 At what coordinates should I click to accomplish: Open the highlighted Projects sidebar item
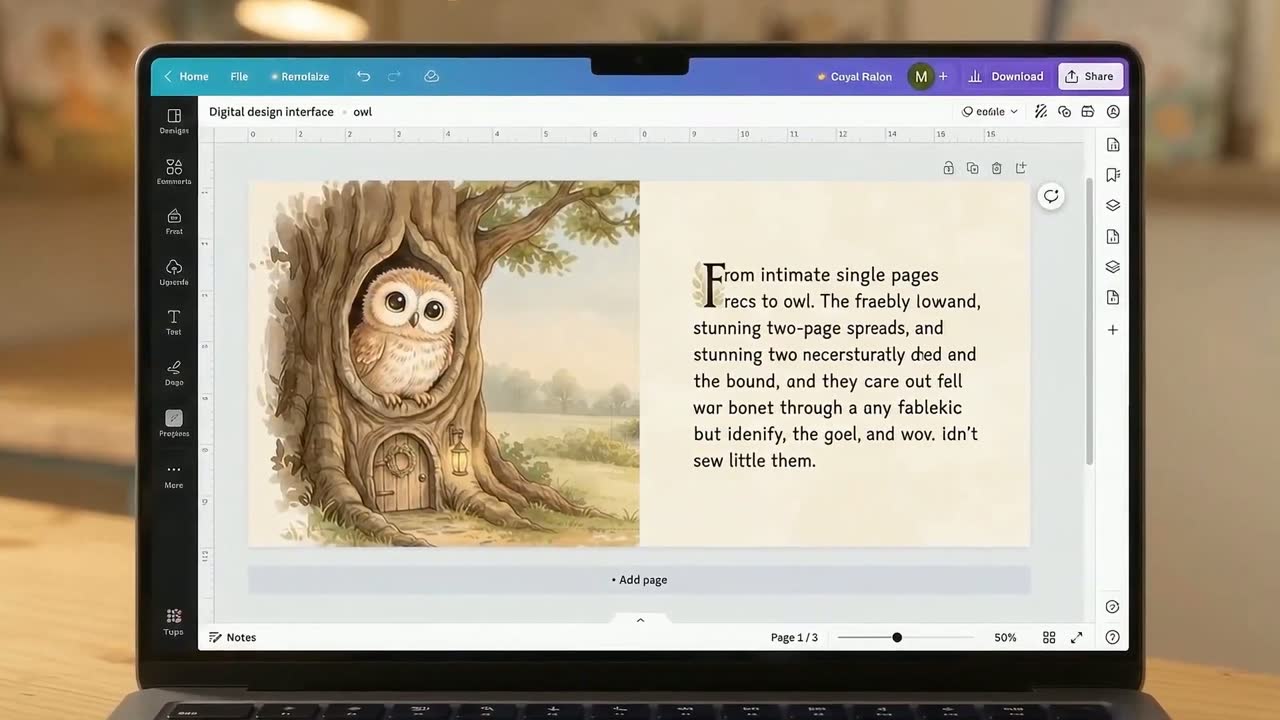click(x=174, y=423)
